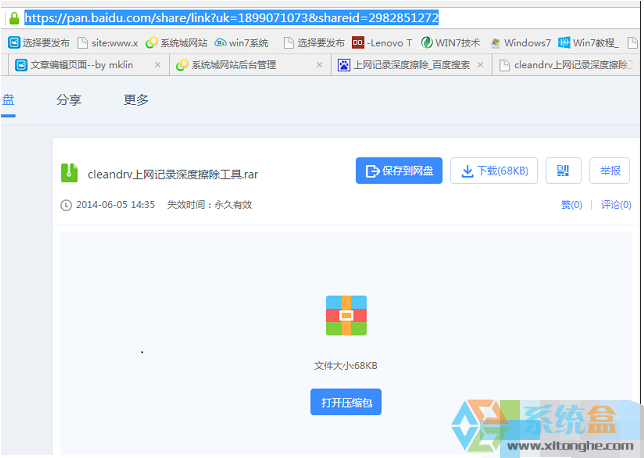Open the 分享 navigation item
The width and height of the screenshot is (644, 458).
(x=69, y=100)
